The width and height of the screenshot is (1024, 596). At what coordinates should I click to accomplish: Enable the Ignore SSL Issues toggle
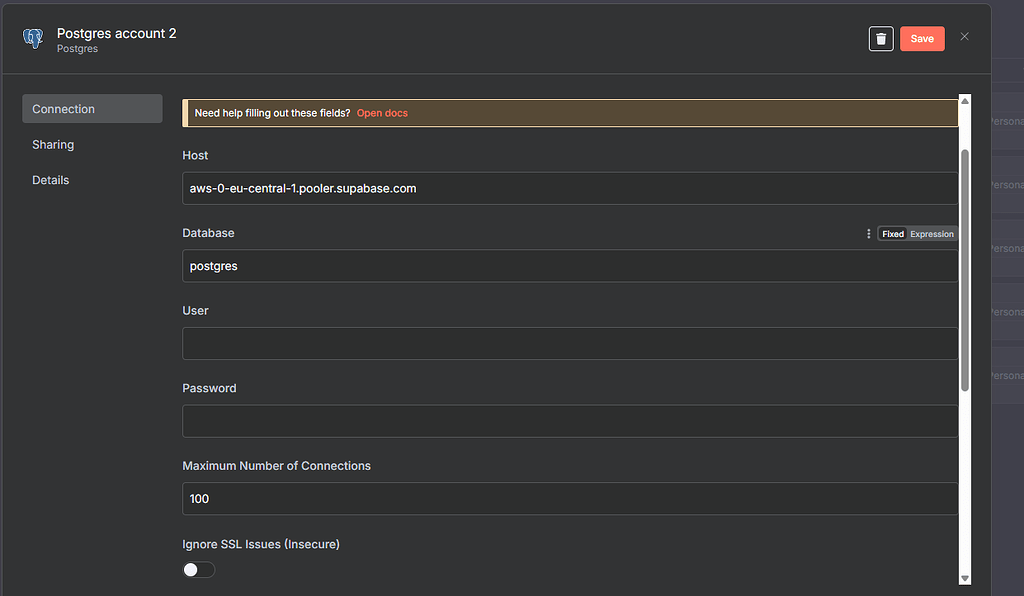click(x=198, y=569)
